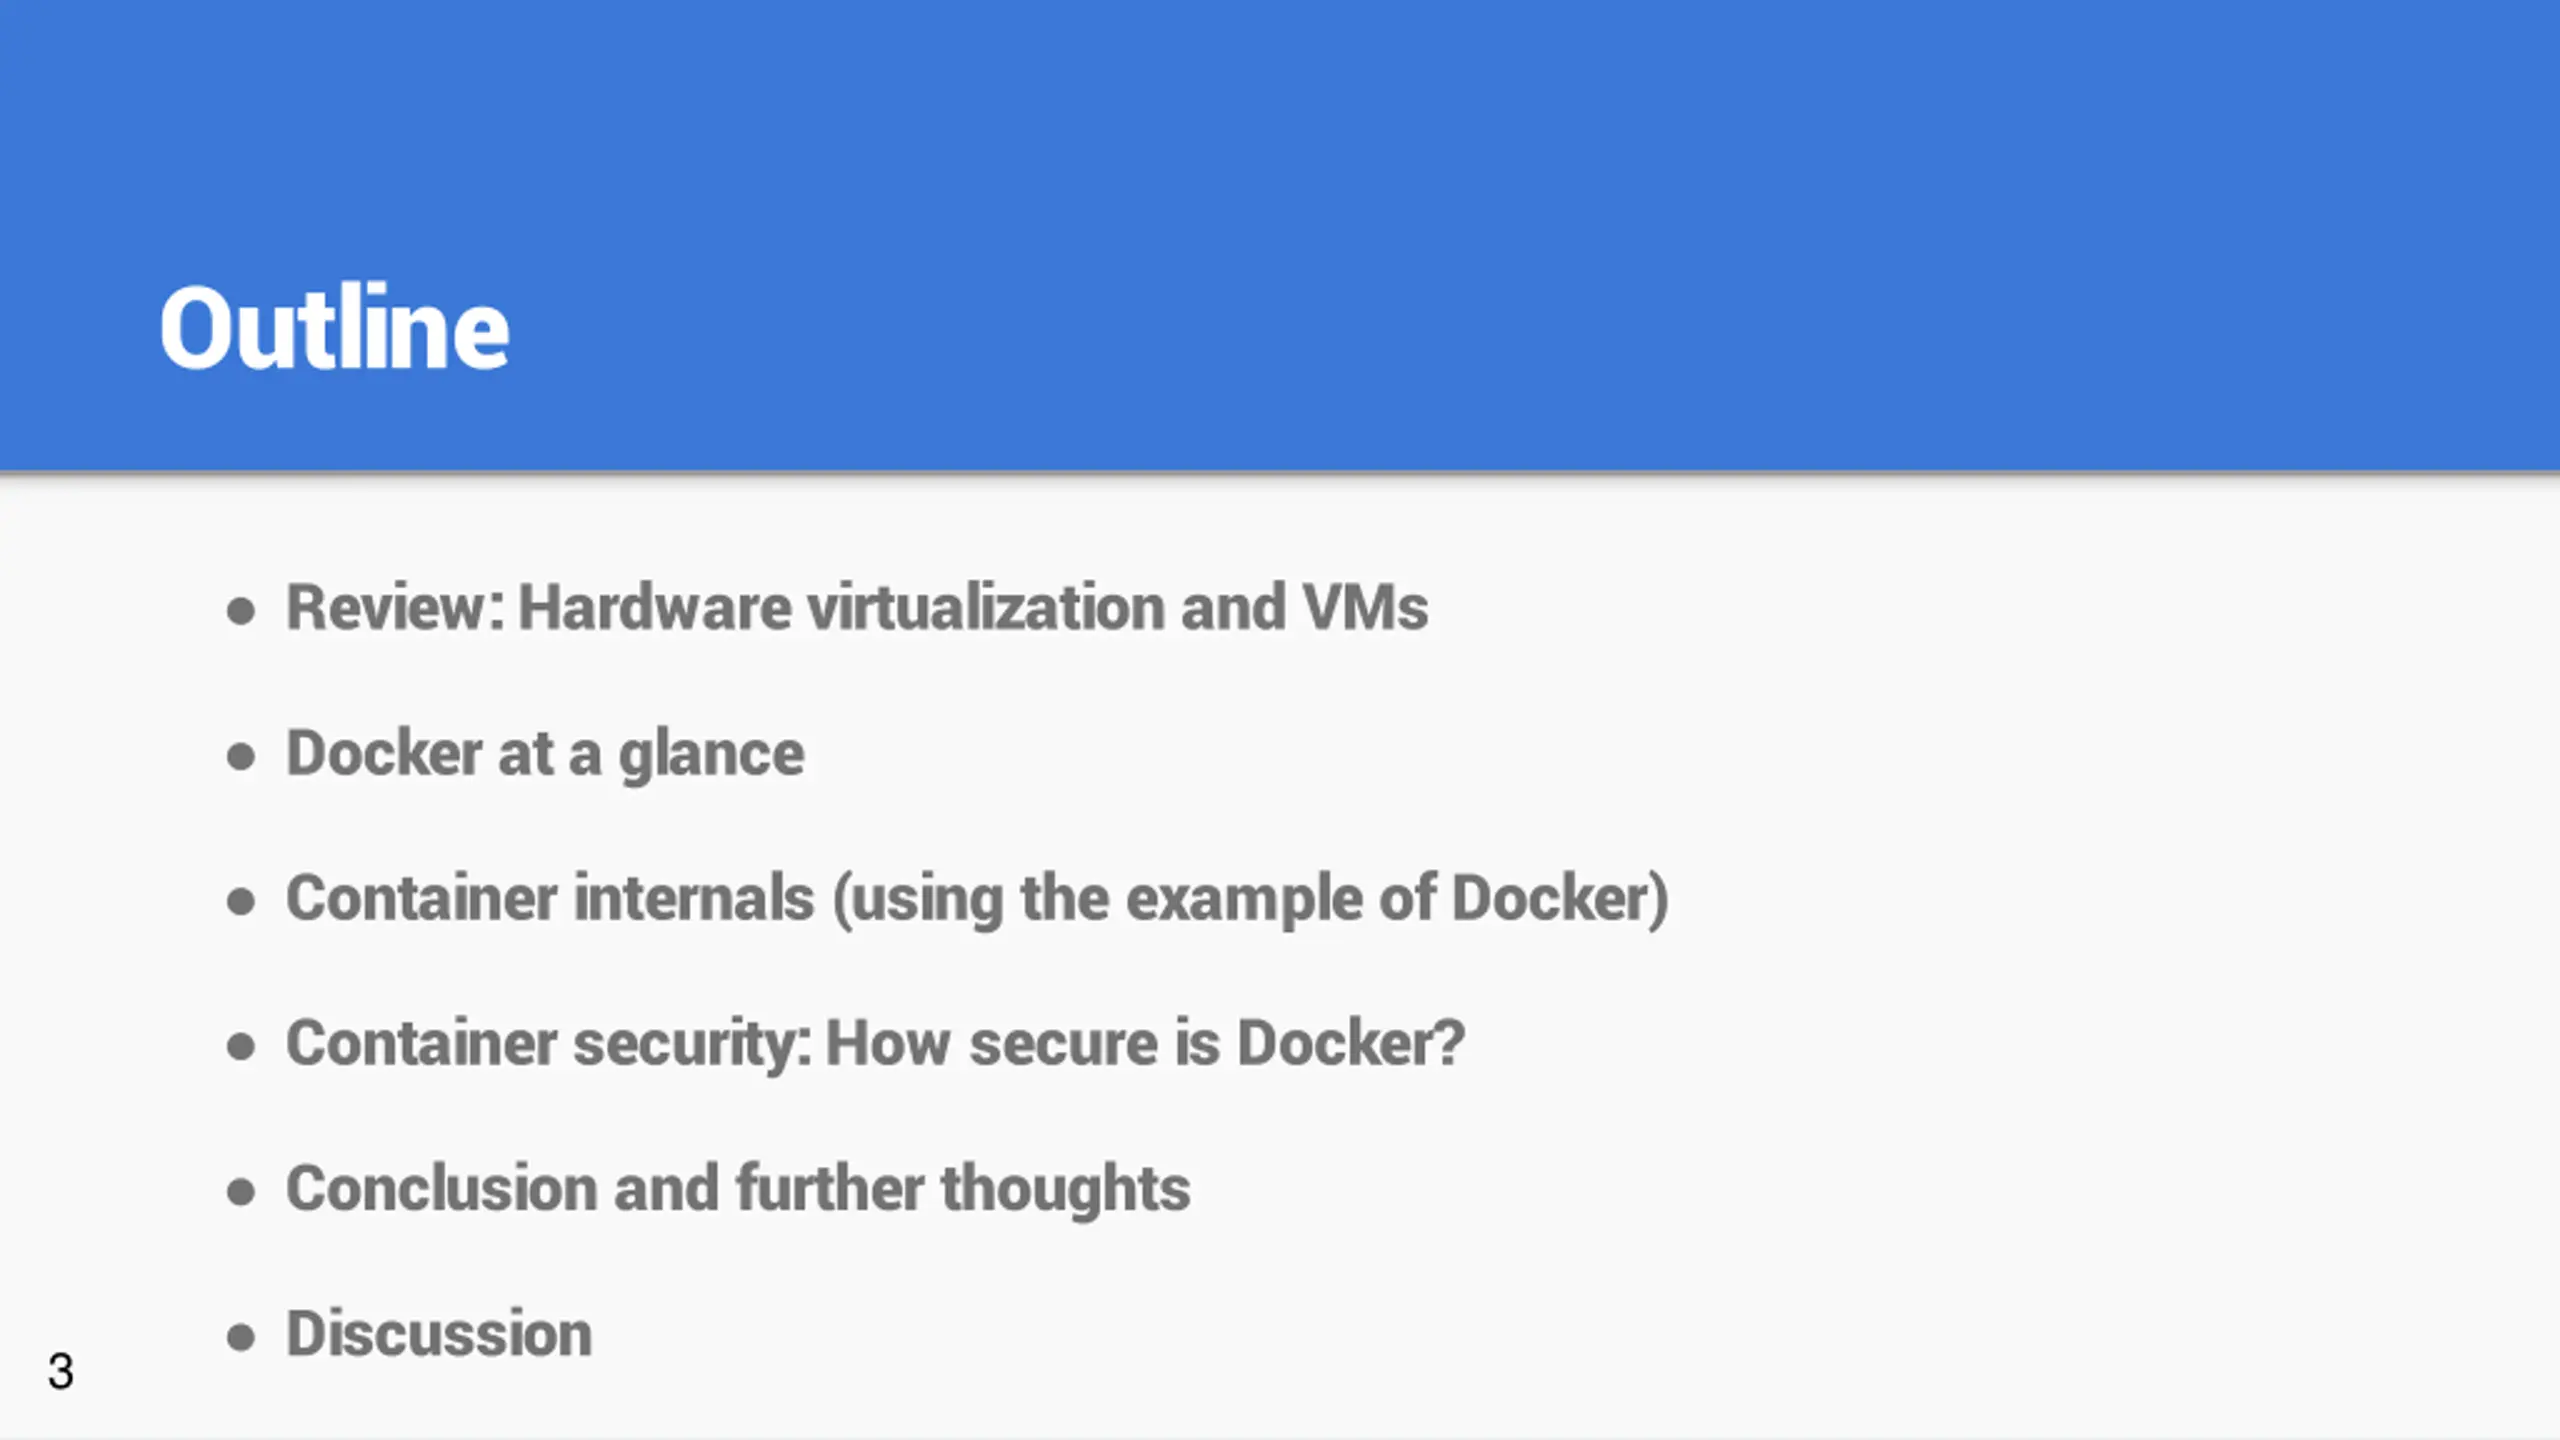
Task: Click the word 'VMs' in first bullet
Action: pos(1365,607)
